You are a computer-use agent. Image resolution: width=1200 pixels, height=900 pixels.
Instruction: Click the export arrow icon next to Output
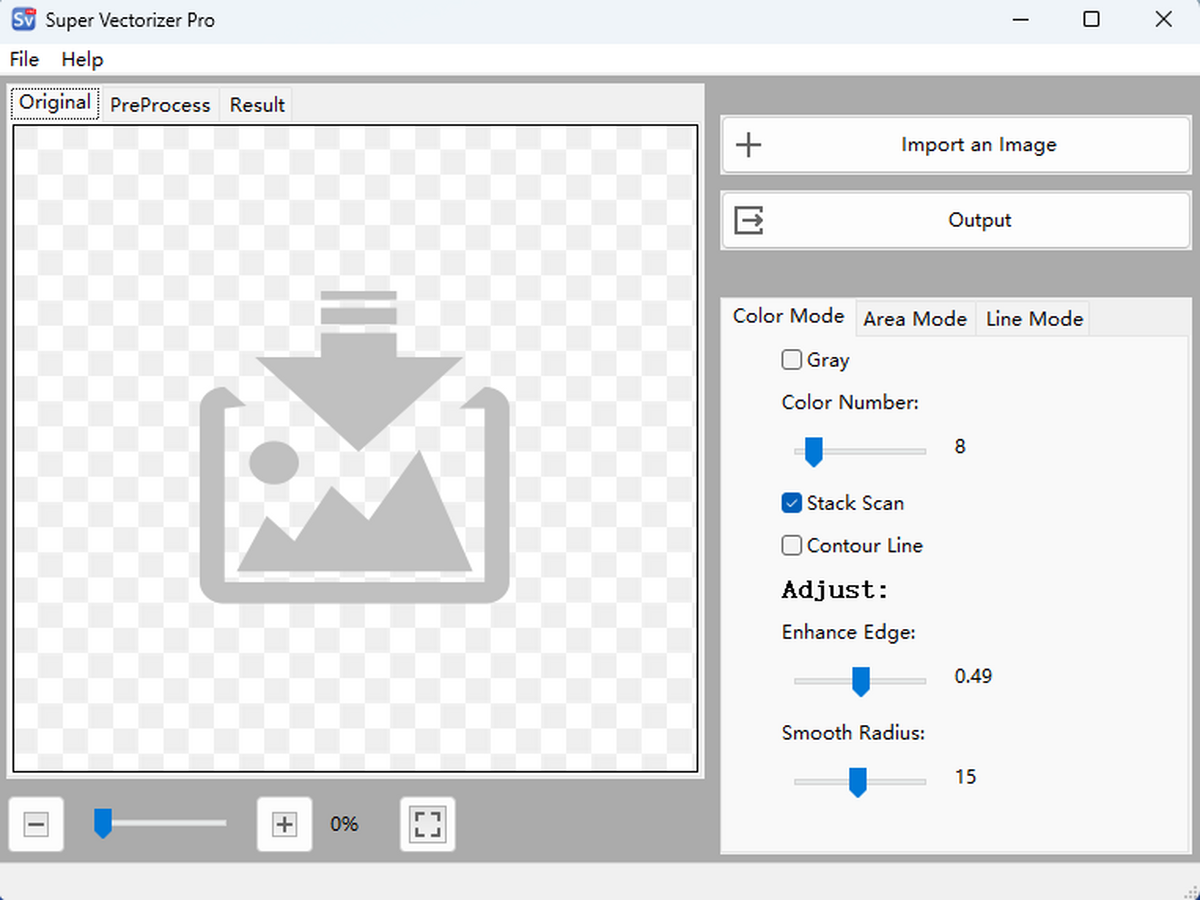(x=748, y=220)
